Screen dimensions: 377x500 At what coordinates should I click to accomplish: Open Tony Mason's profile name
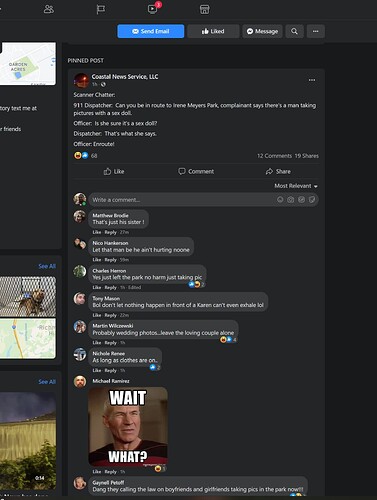[106, 298]
